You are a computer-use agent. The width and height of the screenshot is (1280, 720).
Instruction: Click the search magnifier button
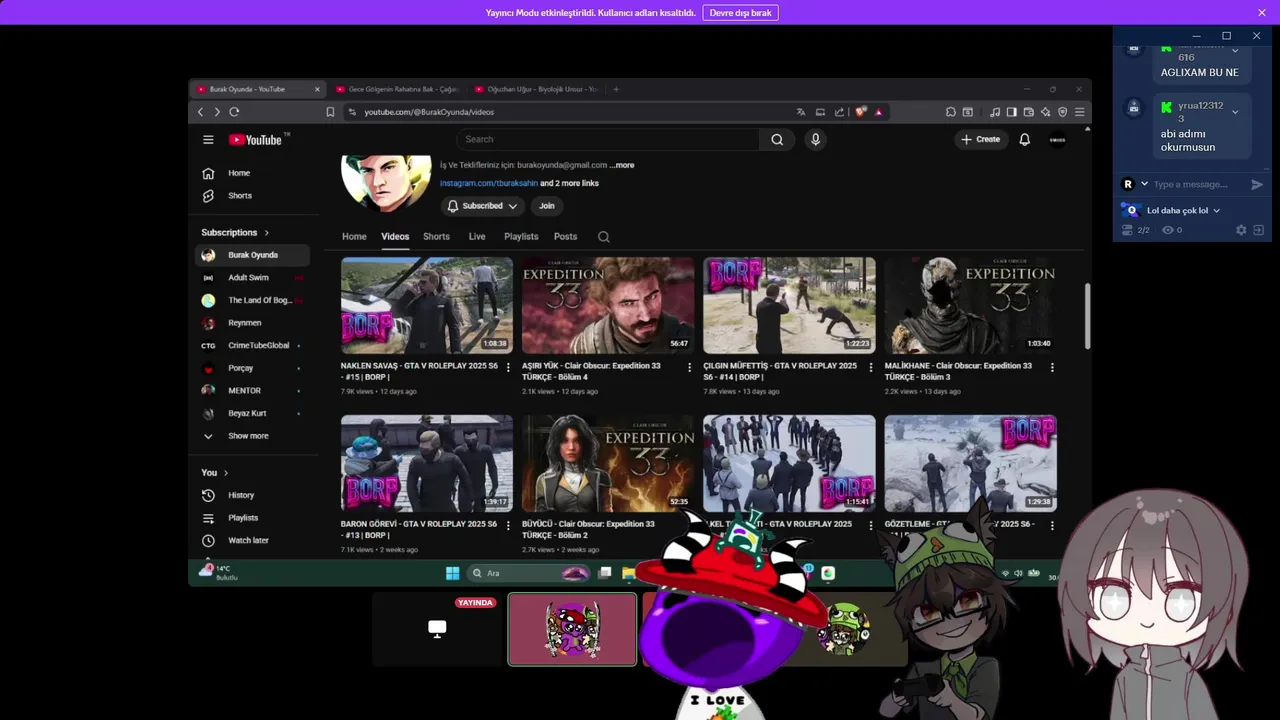[777, 140]
